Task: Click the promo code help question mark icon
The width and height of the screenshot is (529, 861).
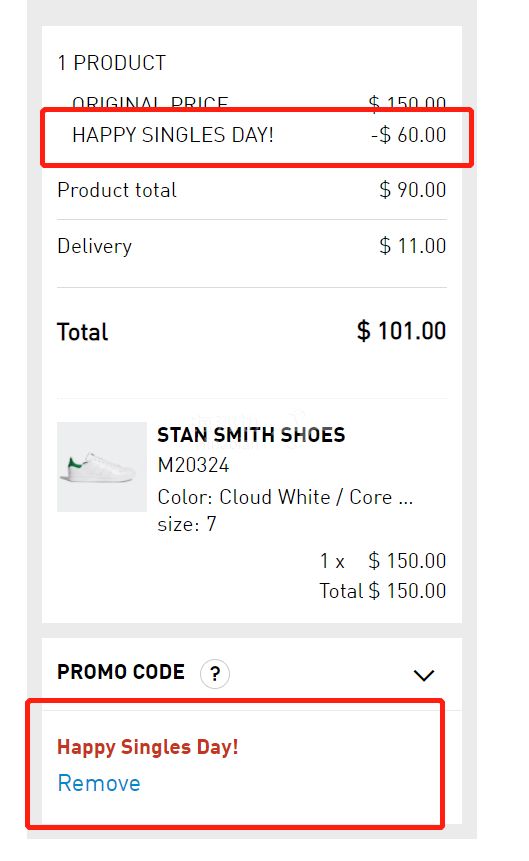Action: pyautogui.click(x=215, y=673)
